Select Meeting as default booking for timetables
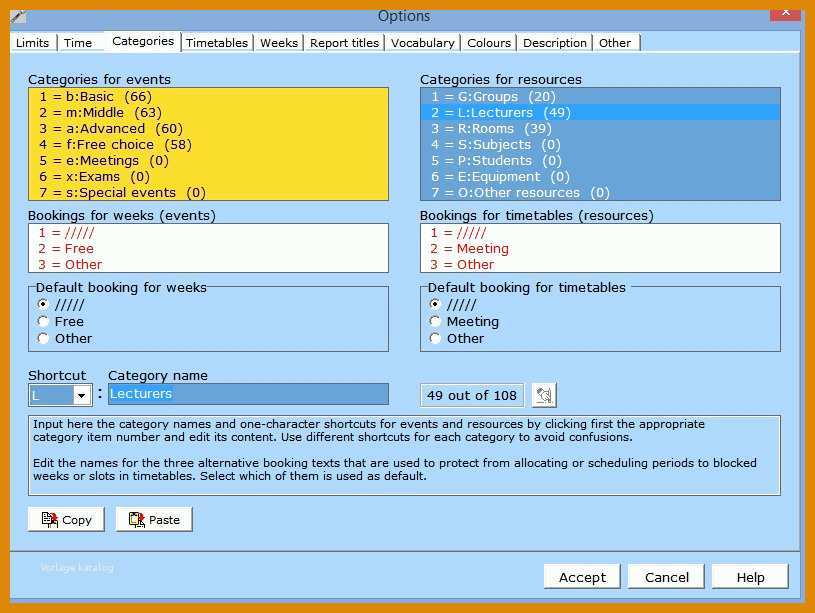This screenshot has width=815, height=613. tap(436, 322)
